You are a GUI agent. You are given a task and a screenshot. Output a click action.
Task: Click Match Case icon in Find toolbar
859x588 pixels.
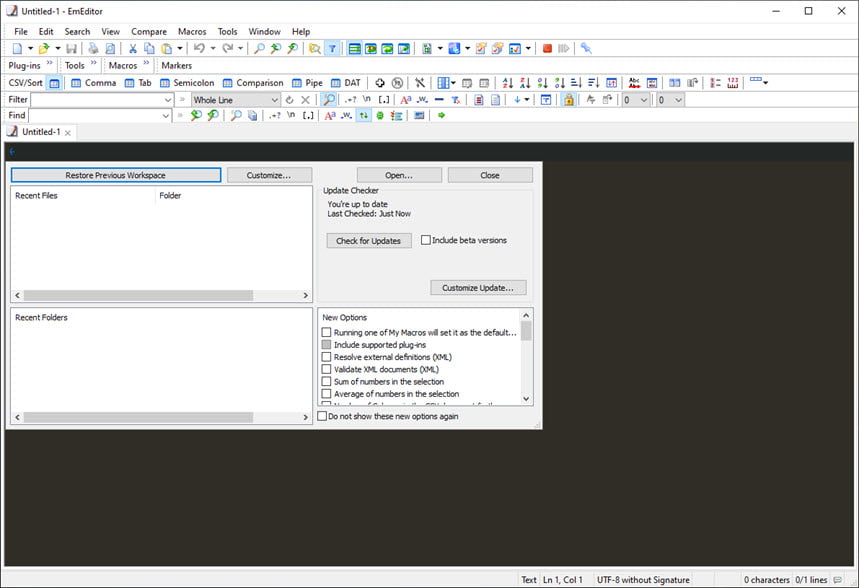point(330,115)
